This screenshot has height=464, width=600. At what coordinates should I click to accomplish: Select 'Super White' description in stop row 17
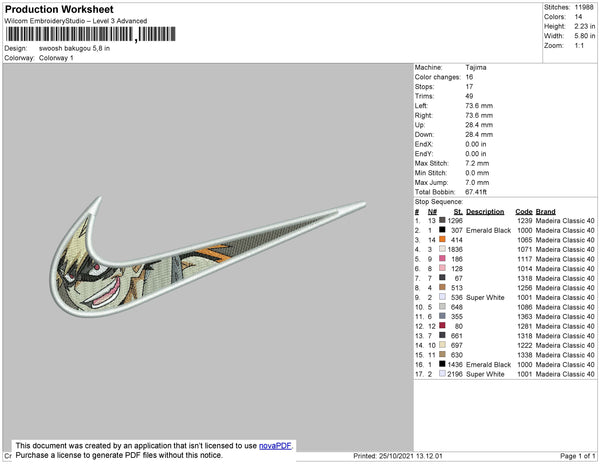tap(485, 374)
